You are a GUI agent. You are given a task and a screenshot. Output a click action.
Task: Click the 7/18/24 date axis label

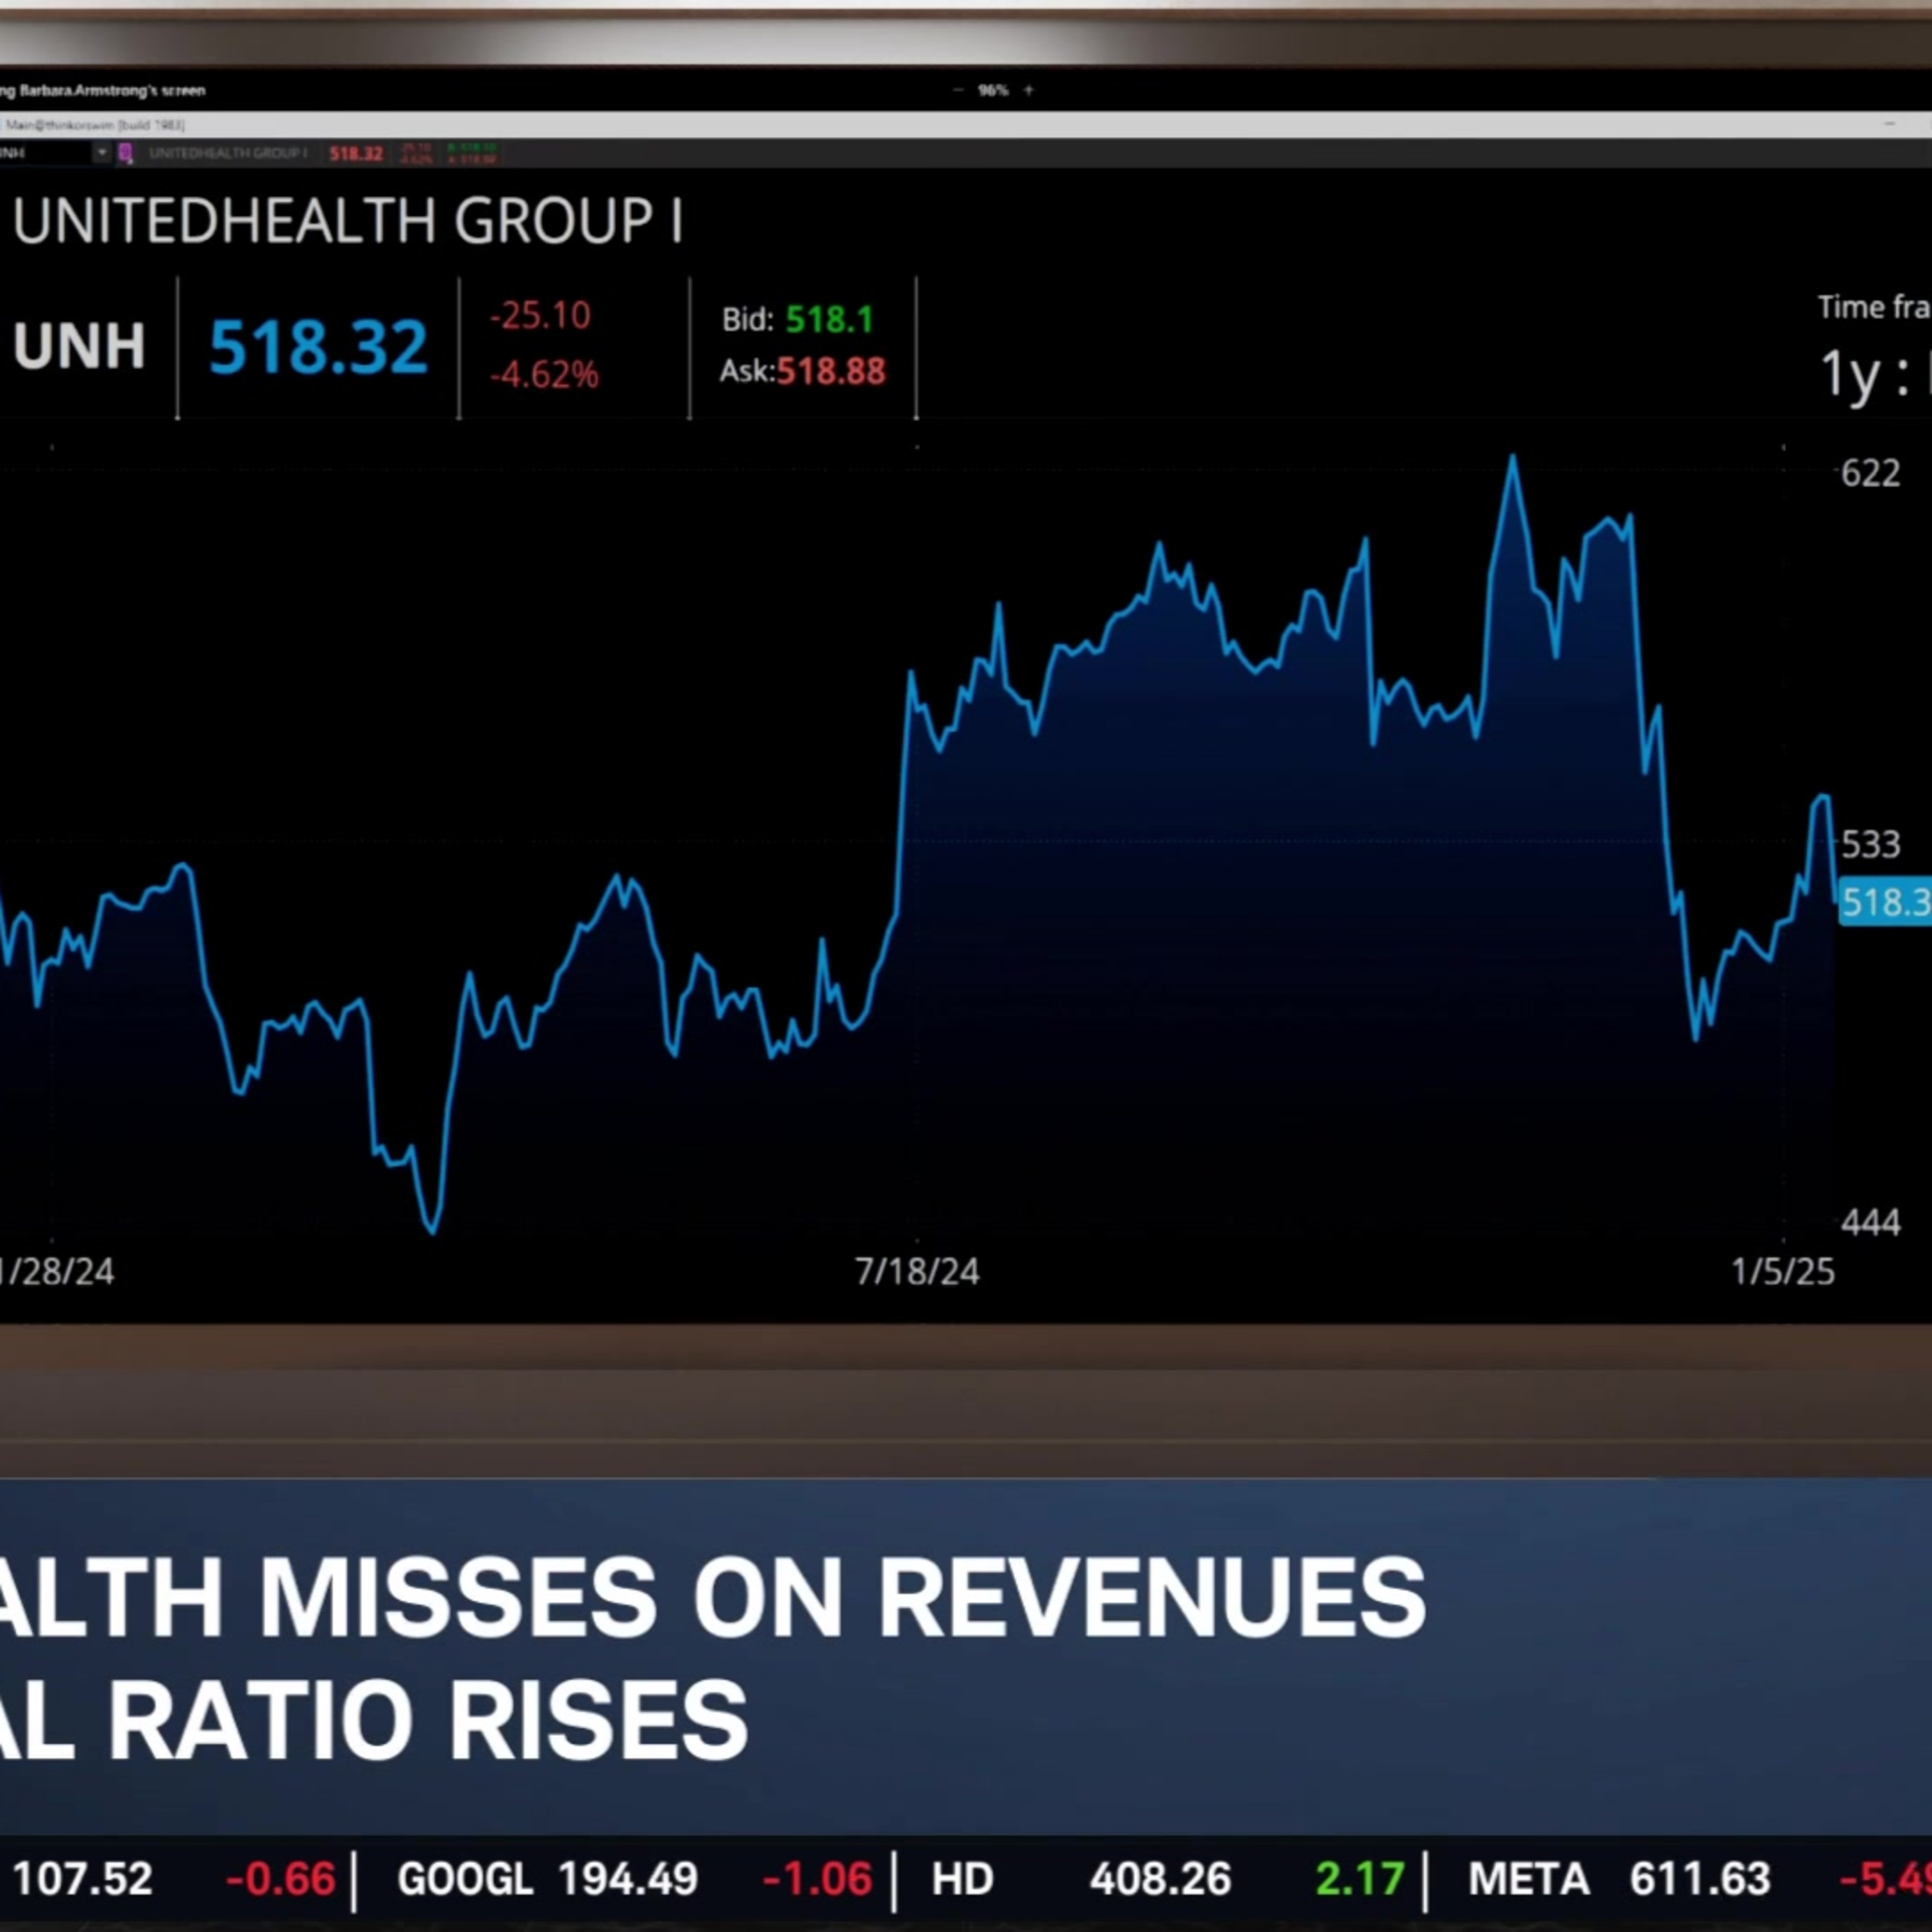[917, 1271]
